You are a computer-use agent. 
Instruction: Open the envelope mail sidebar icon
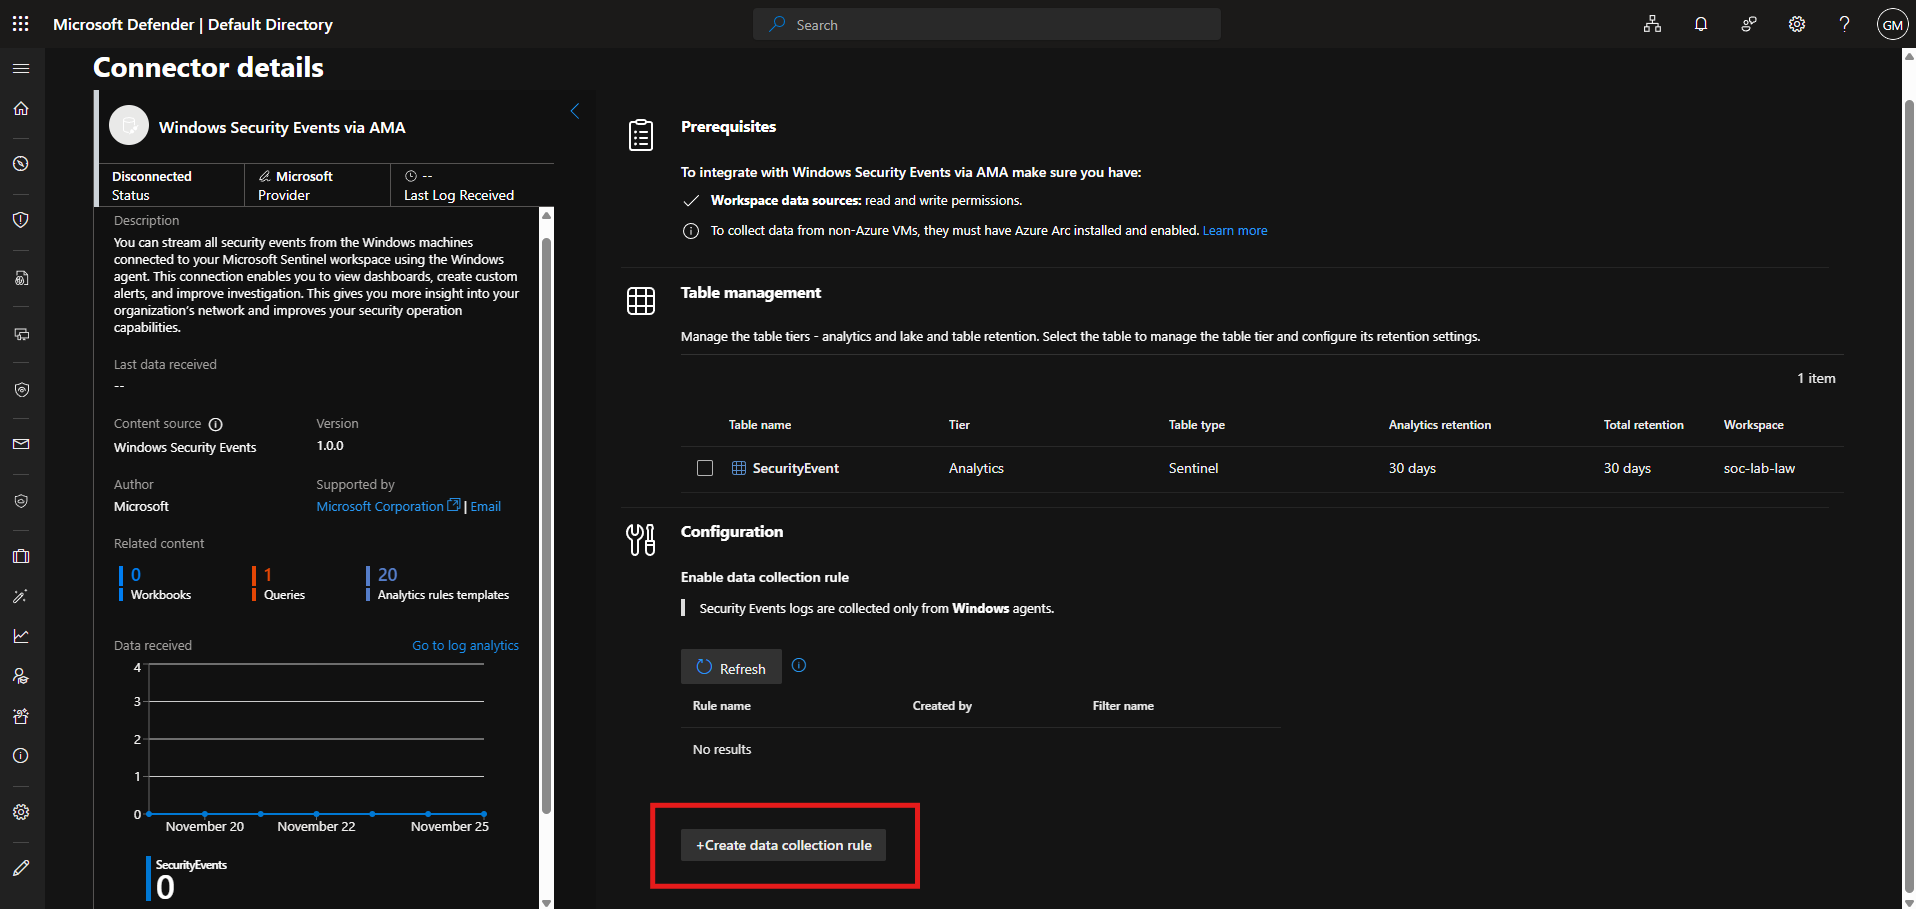point(21,444)
